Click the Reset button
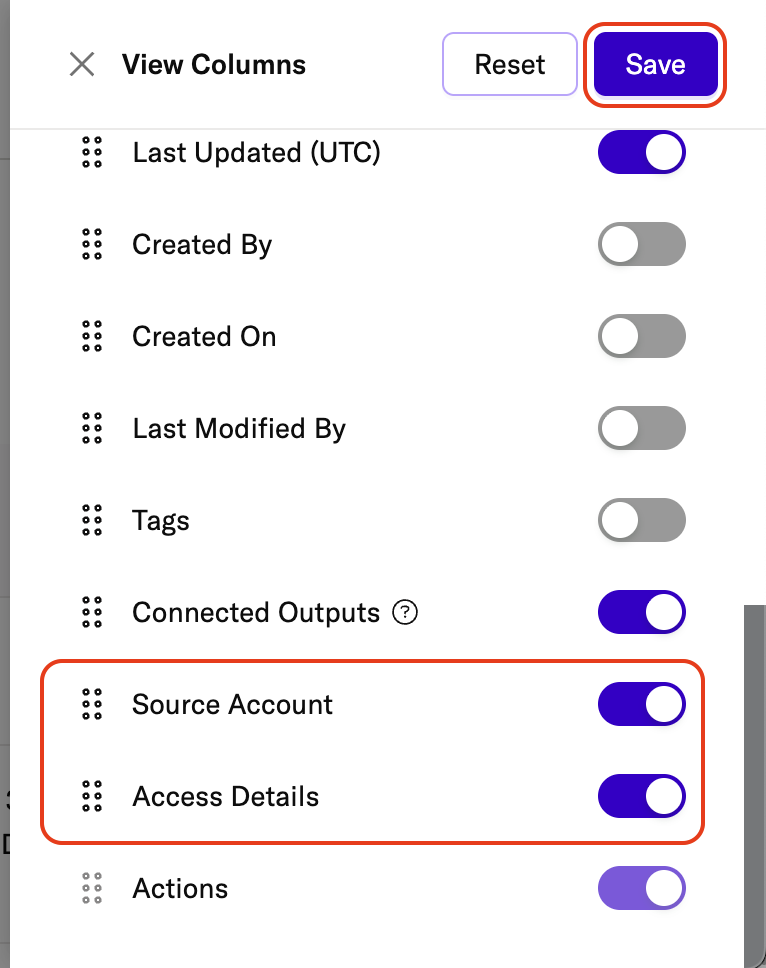Screen dimensions: 766x968 click(510, 65)
